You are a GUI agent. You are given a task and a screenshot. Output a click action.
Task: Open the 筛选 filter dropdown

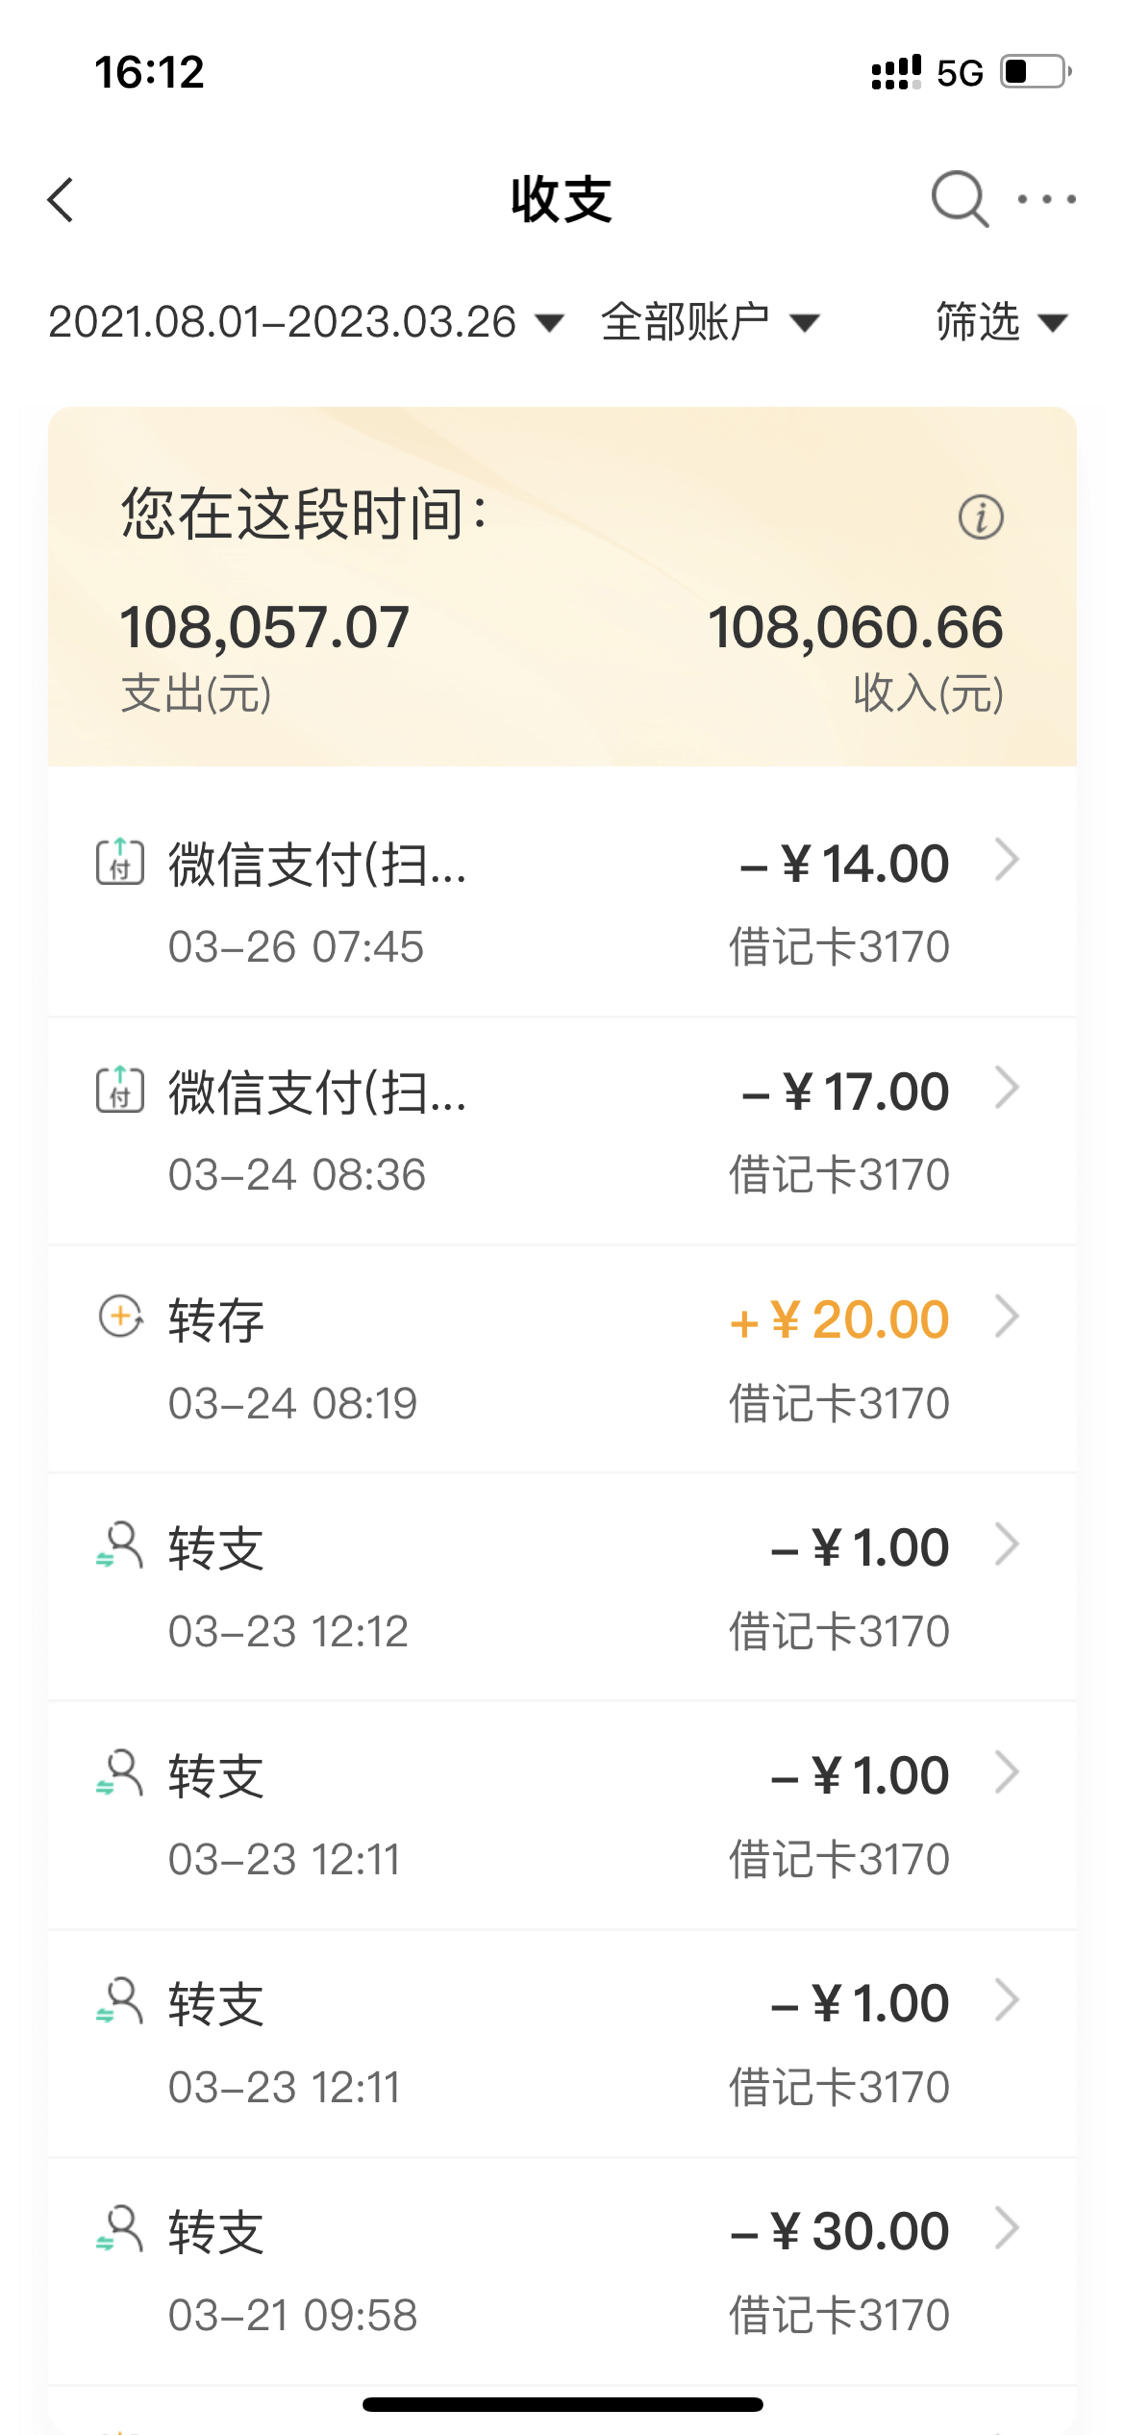coord(1002,322)
